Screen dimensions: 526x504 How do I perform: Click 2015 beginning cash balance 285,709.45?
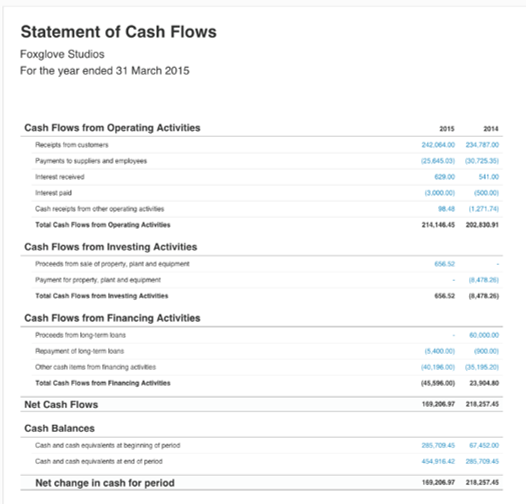point(438,445)
